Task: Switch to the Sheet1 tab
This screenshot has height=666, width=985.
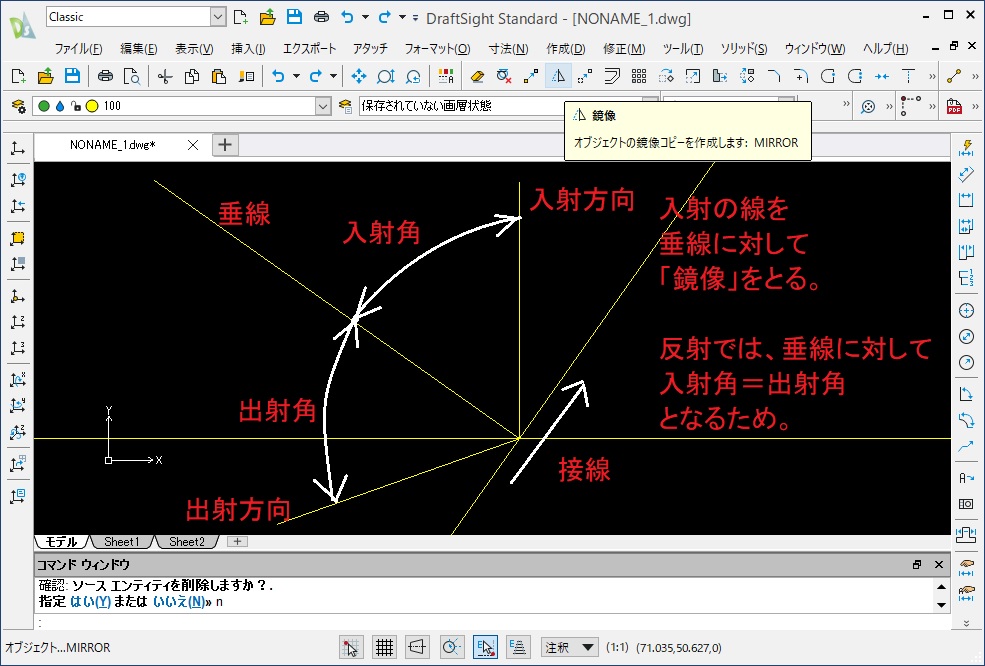Action: tap(121, 542)
